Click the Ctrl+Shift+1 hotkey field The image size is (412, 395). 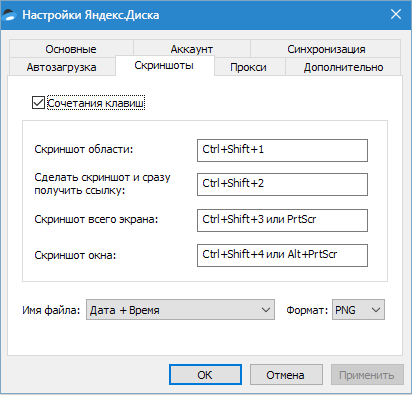point(282,150)
